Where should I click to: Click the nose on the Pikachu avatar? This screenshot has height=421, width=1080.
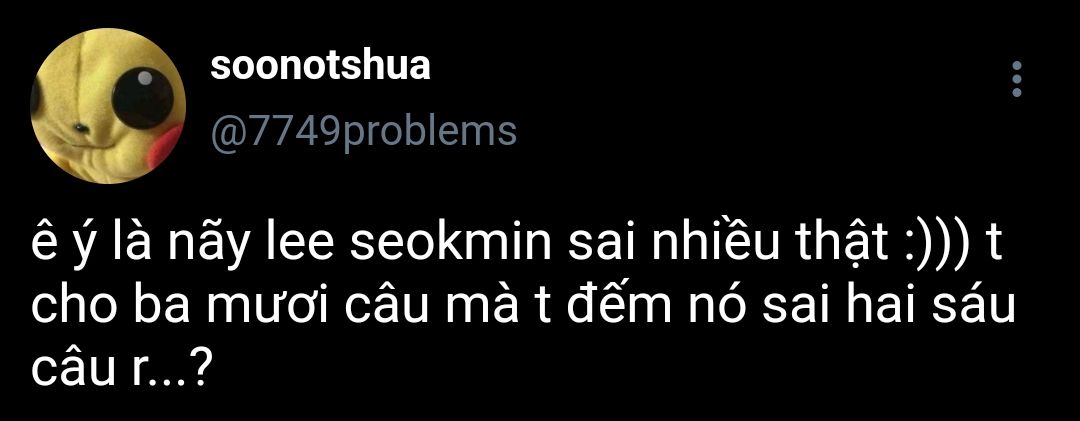(x=81, y=128)
